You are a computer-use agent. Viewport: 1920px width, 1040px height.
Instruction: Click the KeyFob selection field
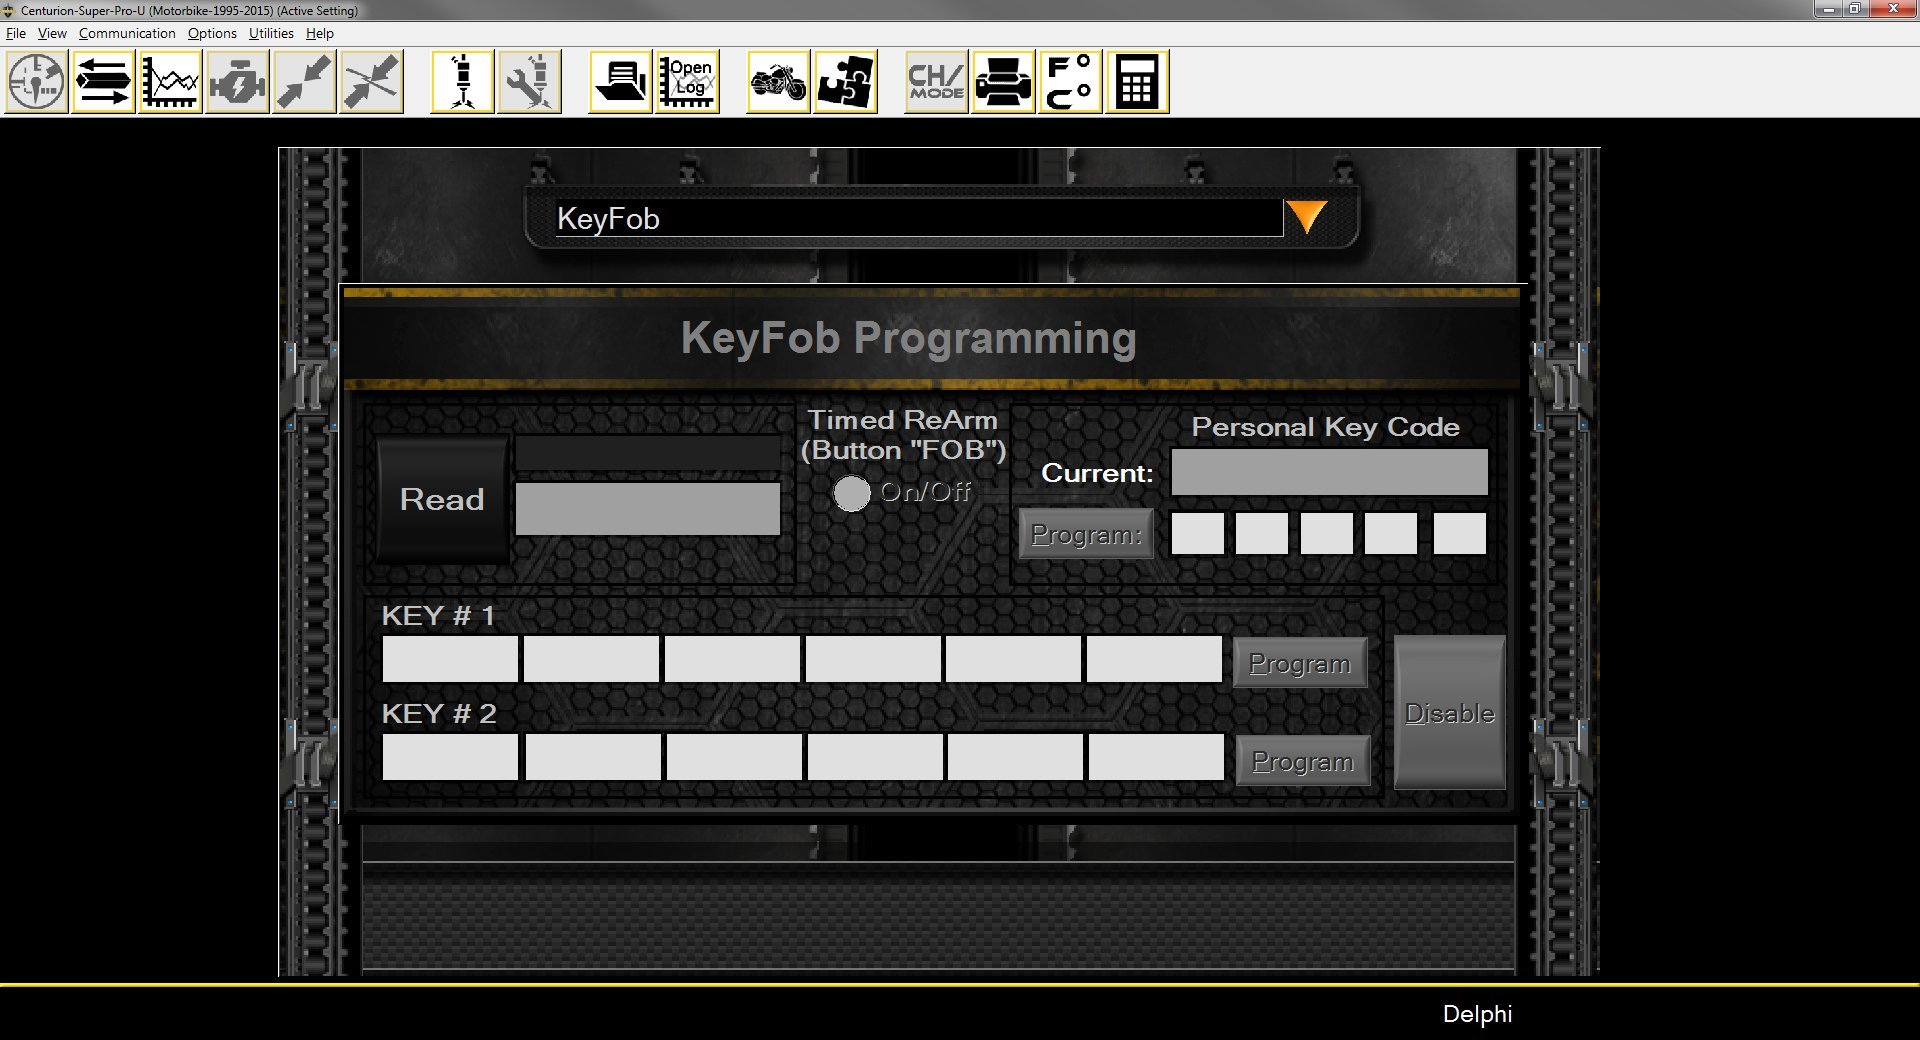(919, 218)
